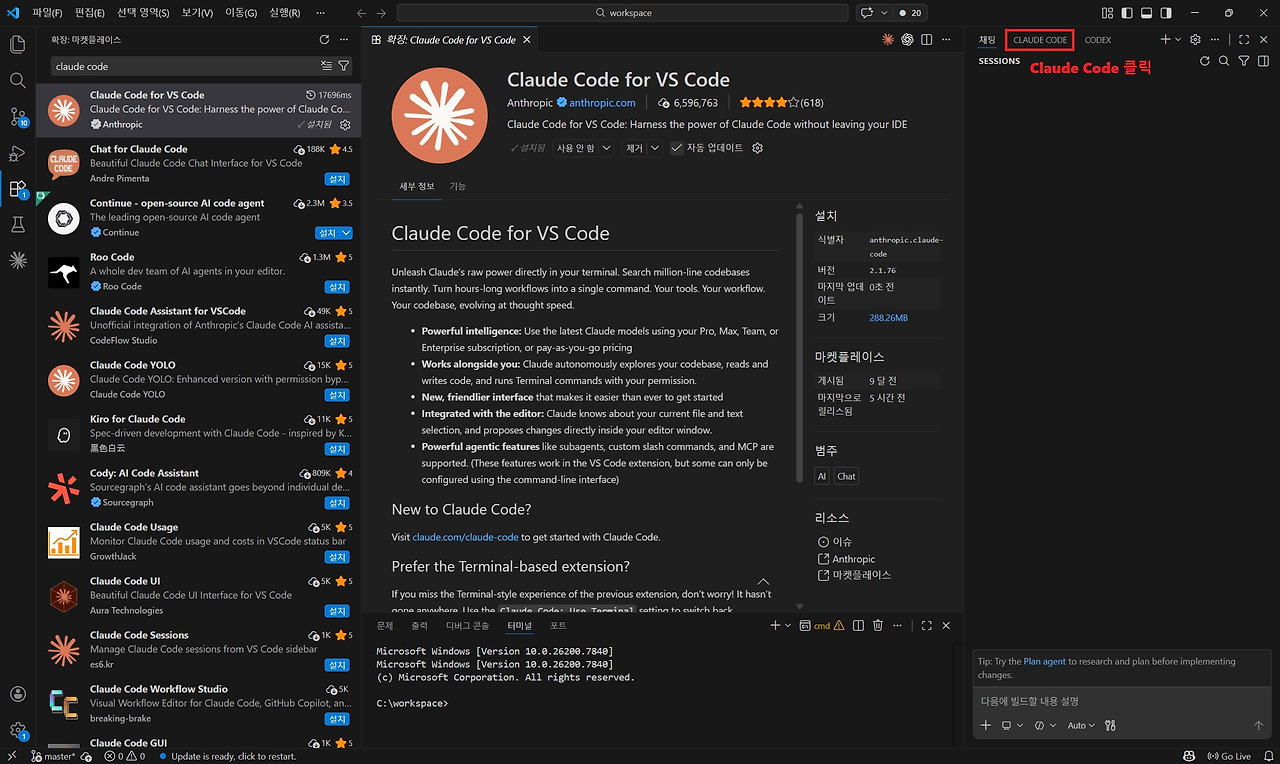1280x764 pixels.
Task: Split the editor to the right
Action: tap(927, 40)
